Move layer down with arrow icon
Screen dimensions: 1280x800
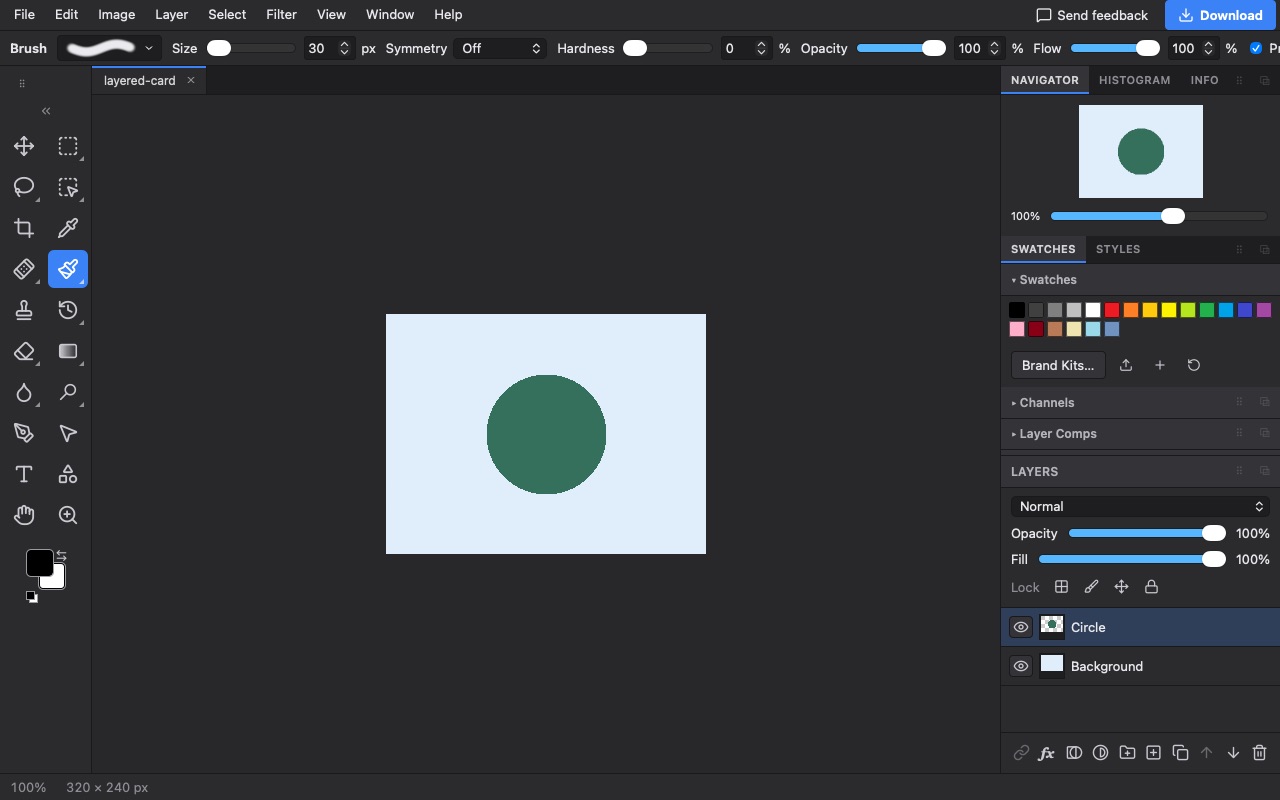tap(1233, 753)
